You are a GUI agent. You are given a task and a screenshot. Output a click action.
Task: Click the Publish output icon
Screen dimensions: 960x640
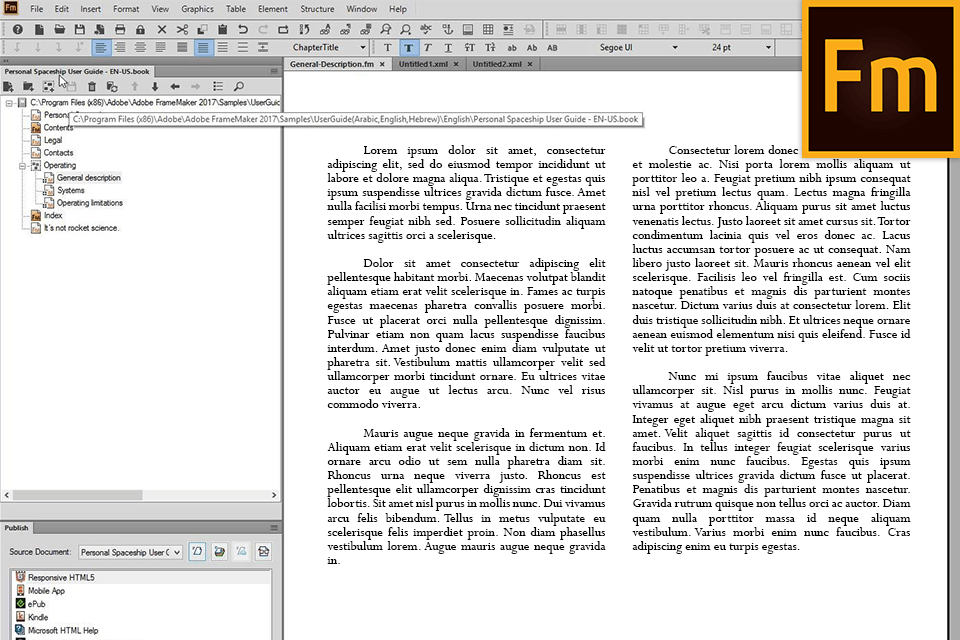point(219,552)
